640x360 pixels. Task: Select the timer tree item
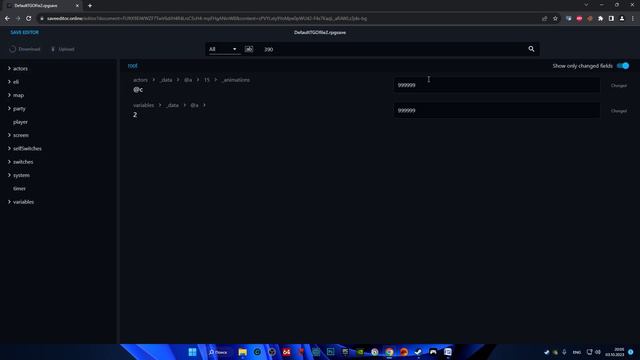[x=19, y=189]
